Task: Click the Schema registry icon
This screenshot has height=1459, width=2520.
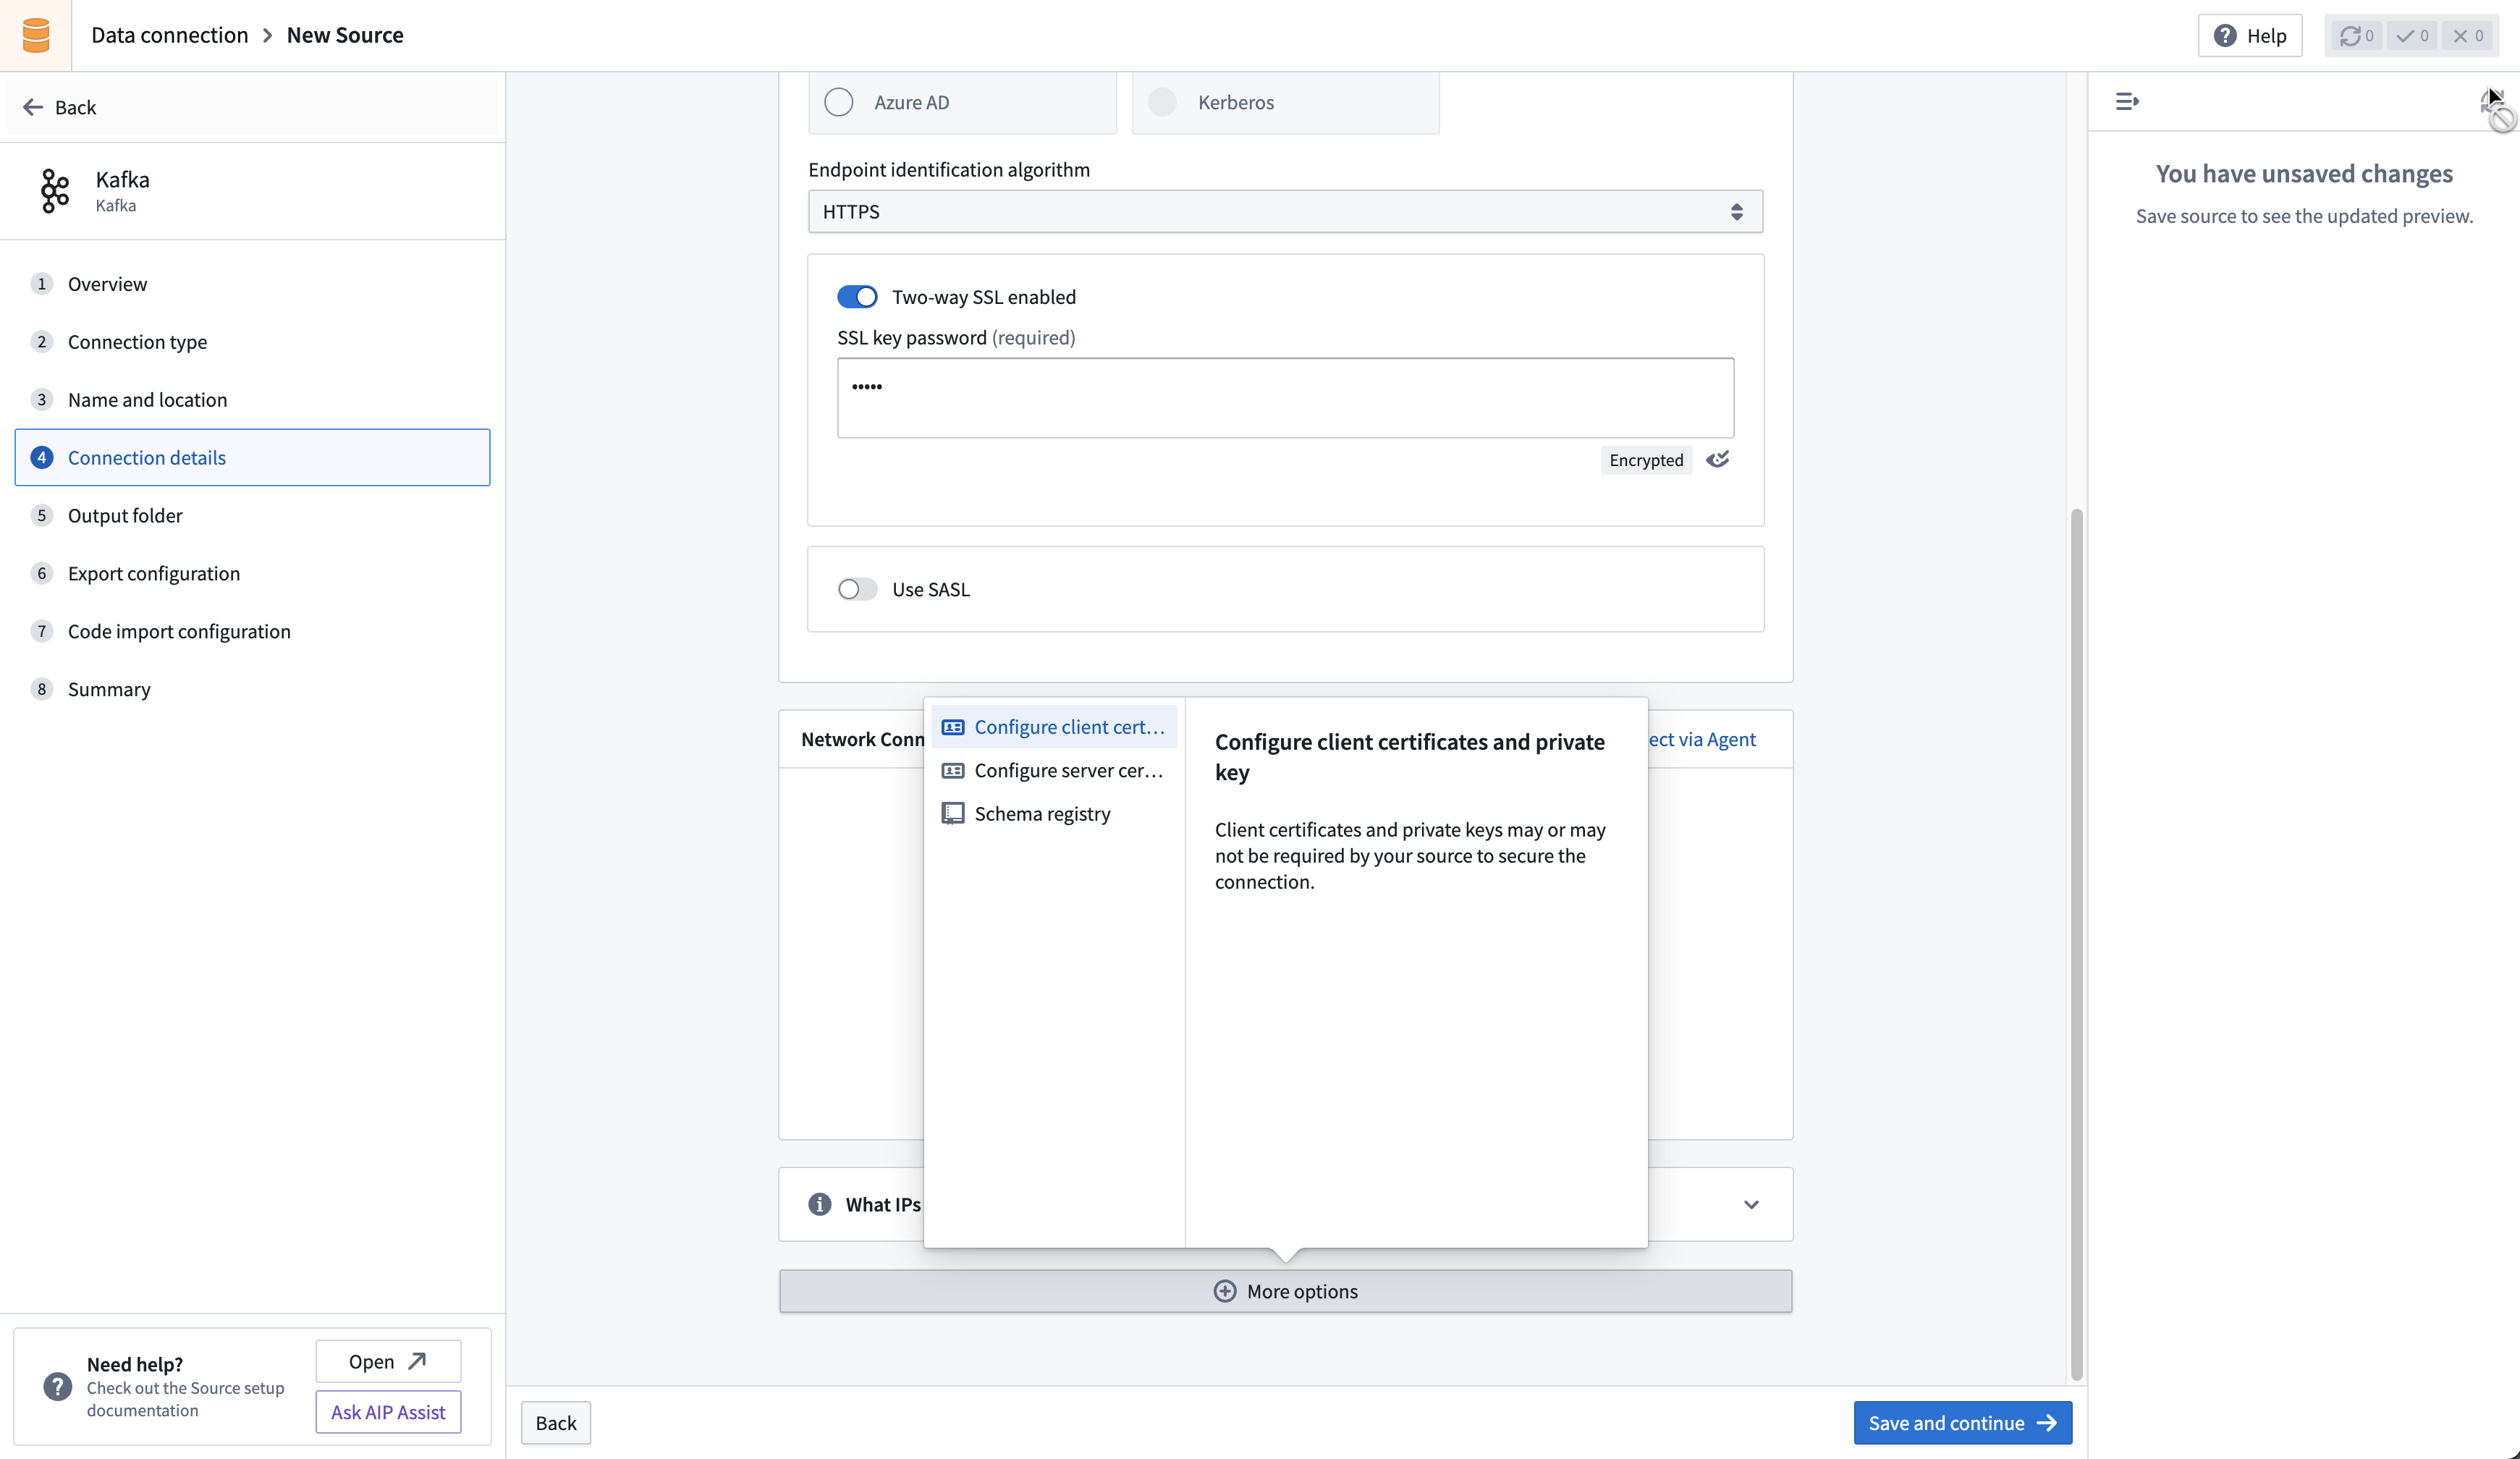Action: [952, 813]
